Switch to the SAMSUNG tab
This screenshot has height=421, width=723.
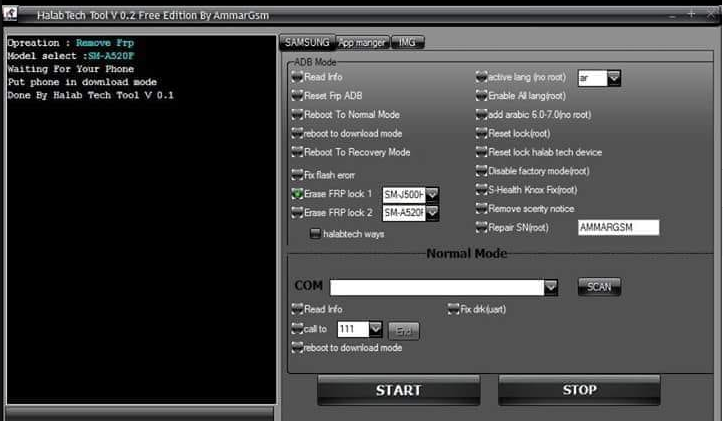pyautogui.click(x=307, y=42)
